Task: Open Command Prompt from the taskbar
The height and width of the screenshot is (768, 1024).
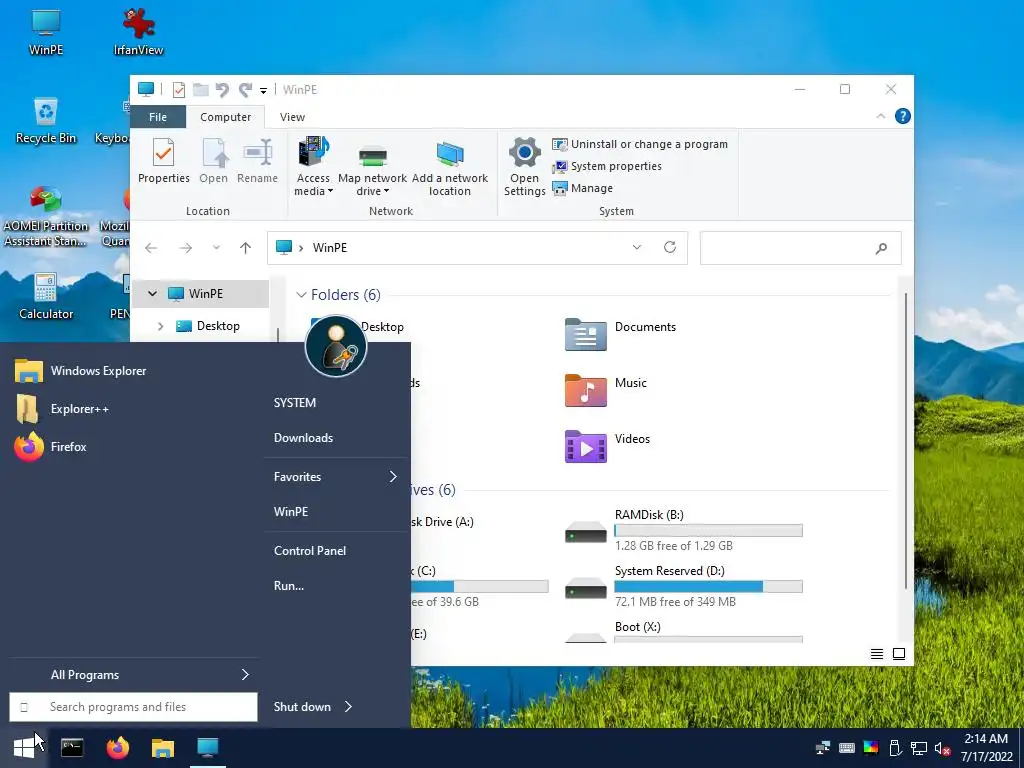Action: tap(72, 748)
